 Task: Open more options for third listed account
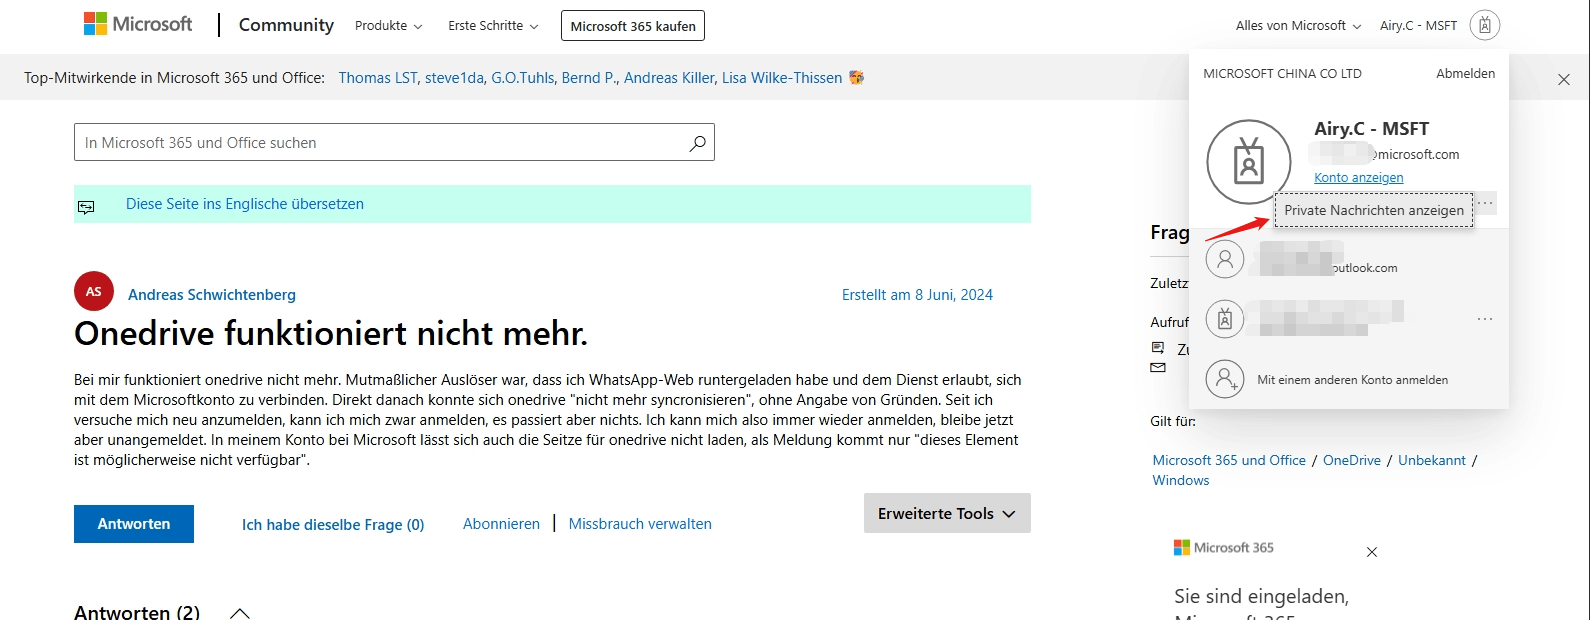1485,319
